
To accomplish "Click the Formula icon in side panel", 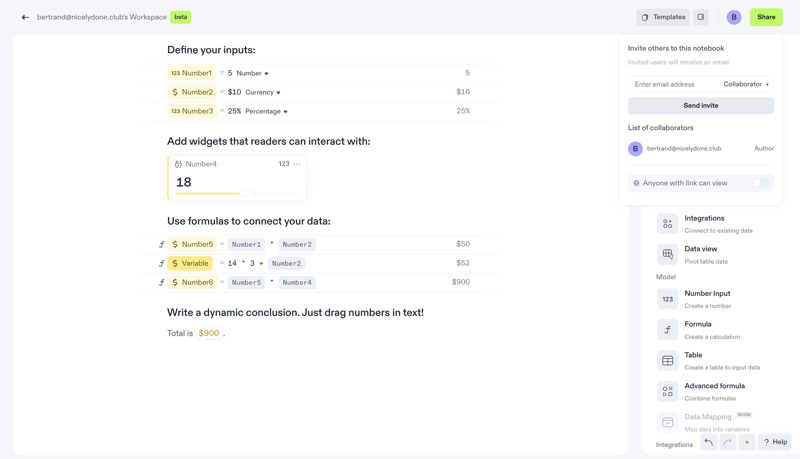I will coord(667,330).
